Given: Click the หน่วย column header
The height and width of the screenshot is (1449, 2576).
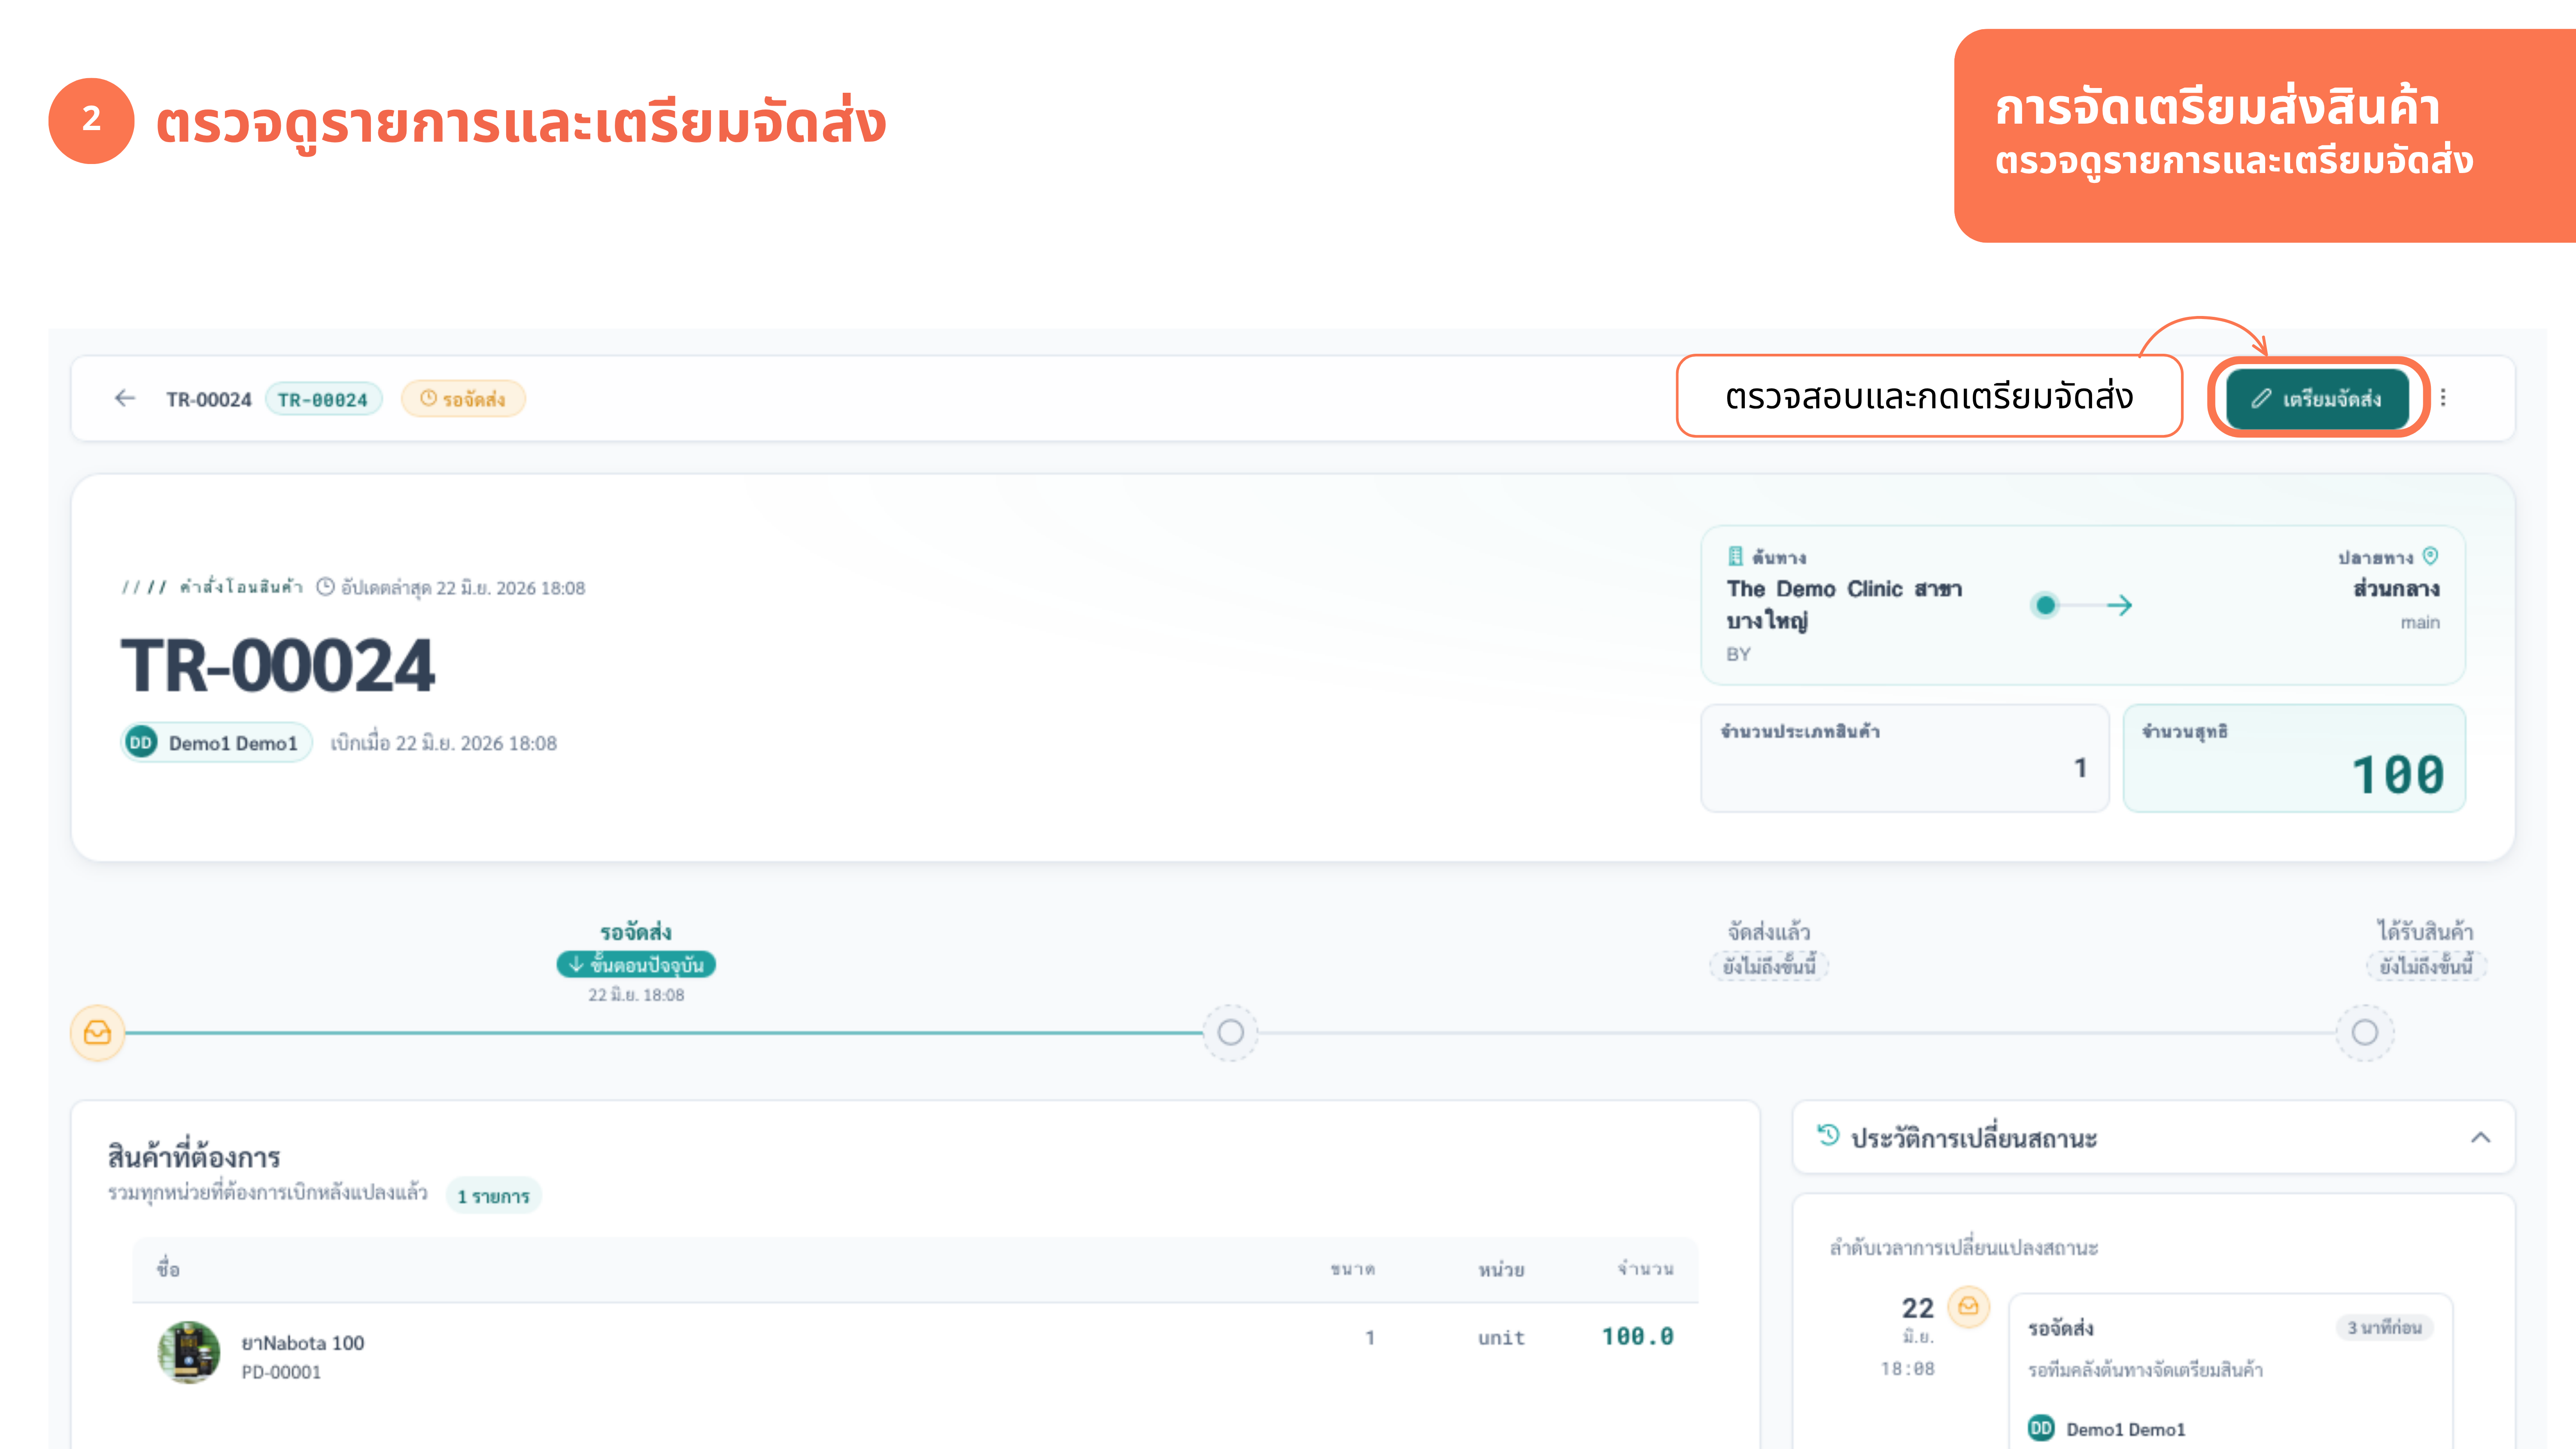Looking at the screenshot, I should click(1501, 1269).
